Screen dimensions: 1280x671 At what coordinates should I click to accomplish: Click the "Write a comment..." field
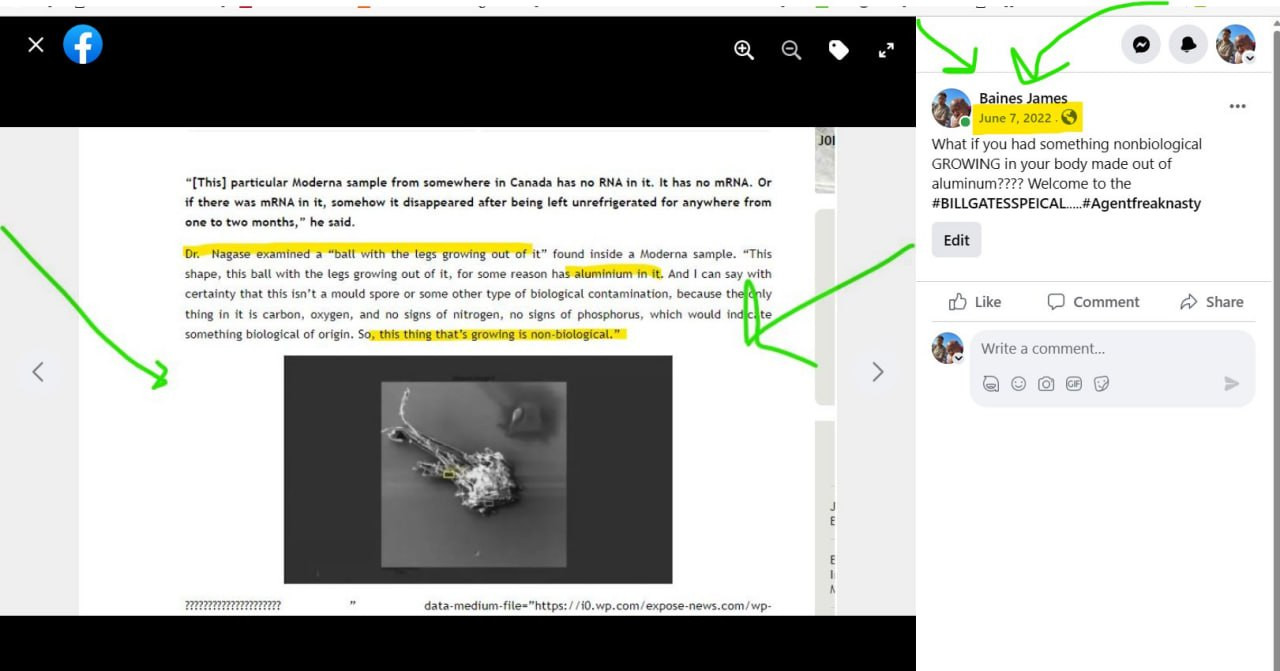(1100, 349)
